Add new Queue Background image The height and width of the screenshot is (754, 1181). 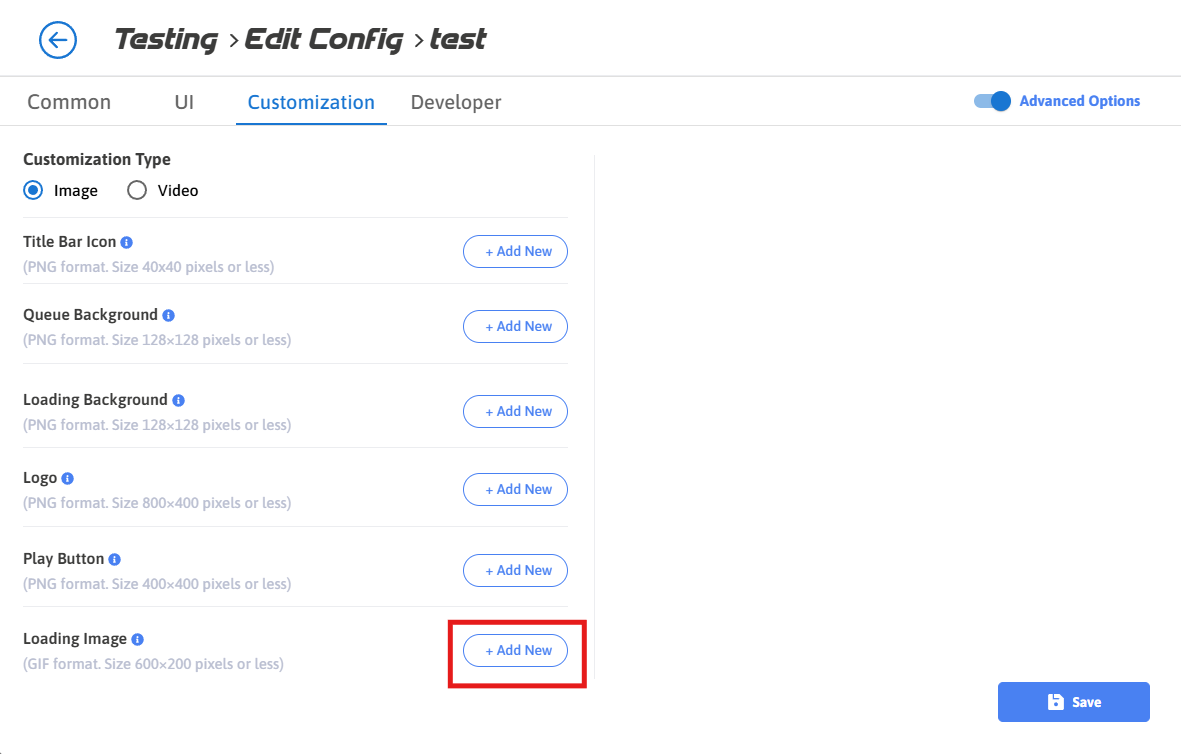pyautogui.click(x=515, y=326)
